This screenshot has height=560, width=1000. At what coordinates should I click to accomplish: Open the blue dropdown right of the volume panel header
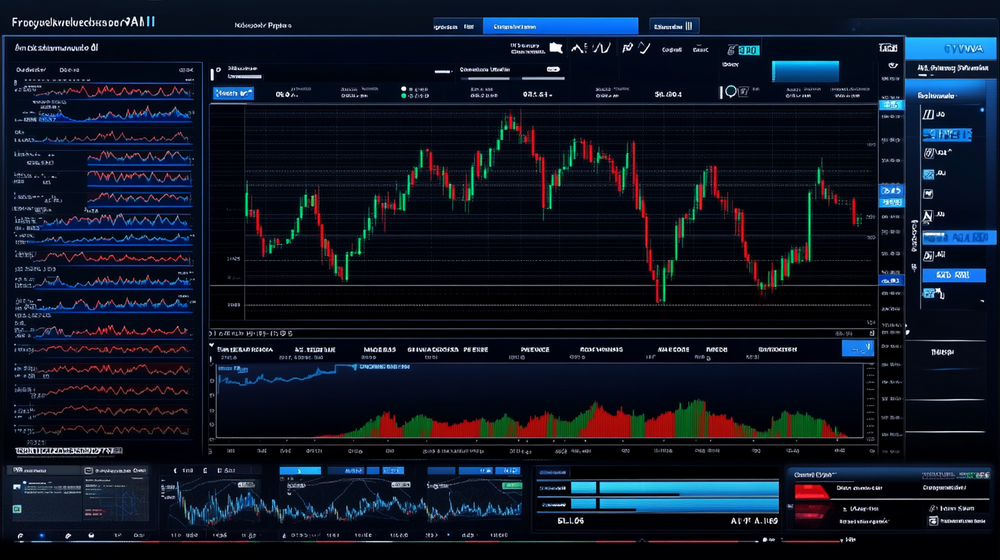click(x=857, y=348)
